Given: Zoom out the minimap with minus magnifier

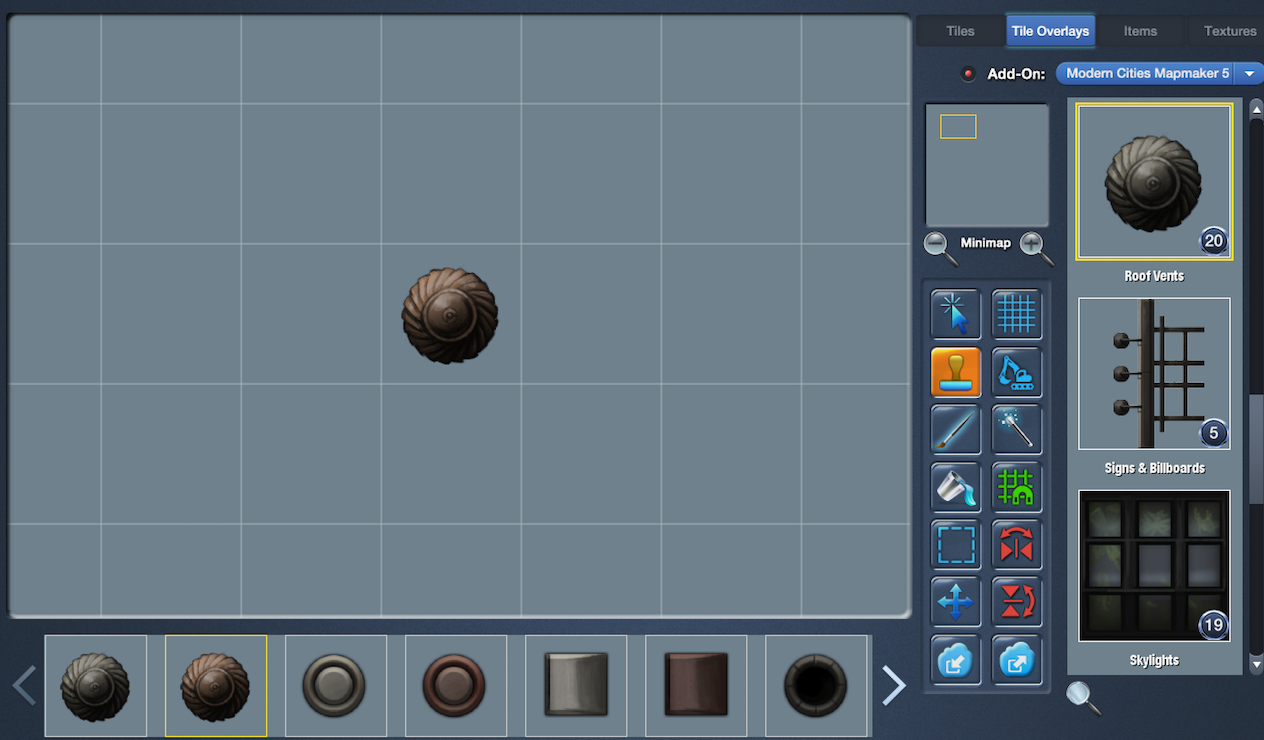Looking at the screenshot, I should (939, 246).
